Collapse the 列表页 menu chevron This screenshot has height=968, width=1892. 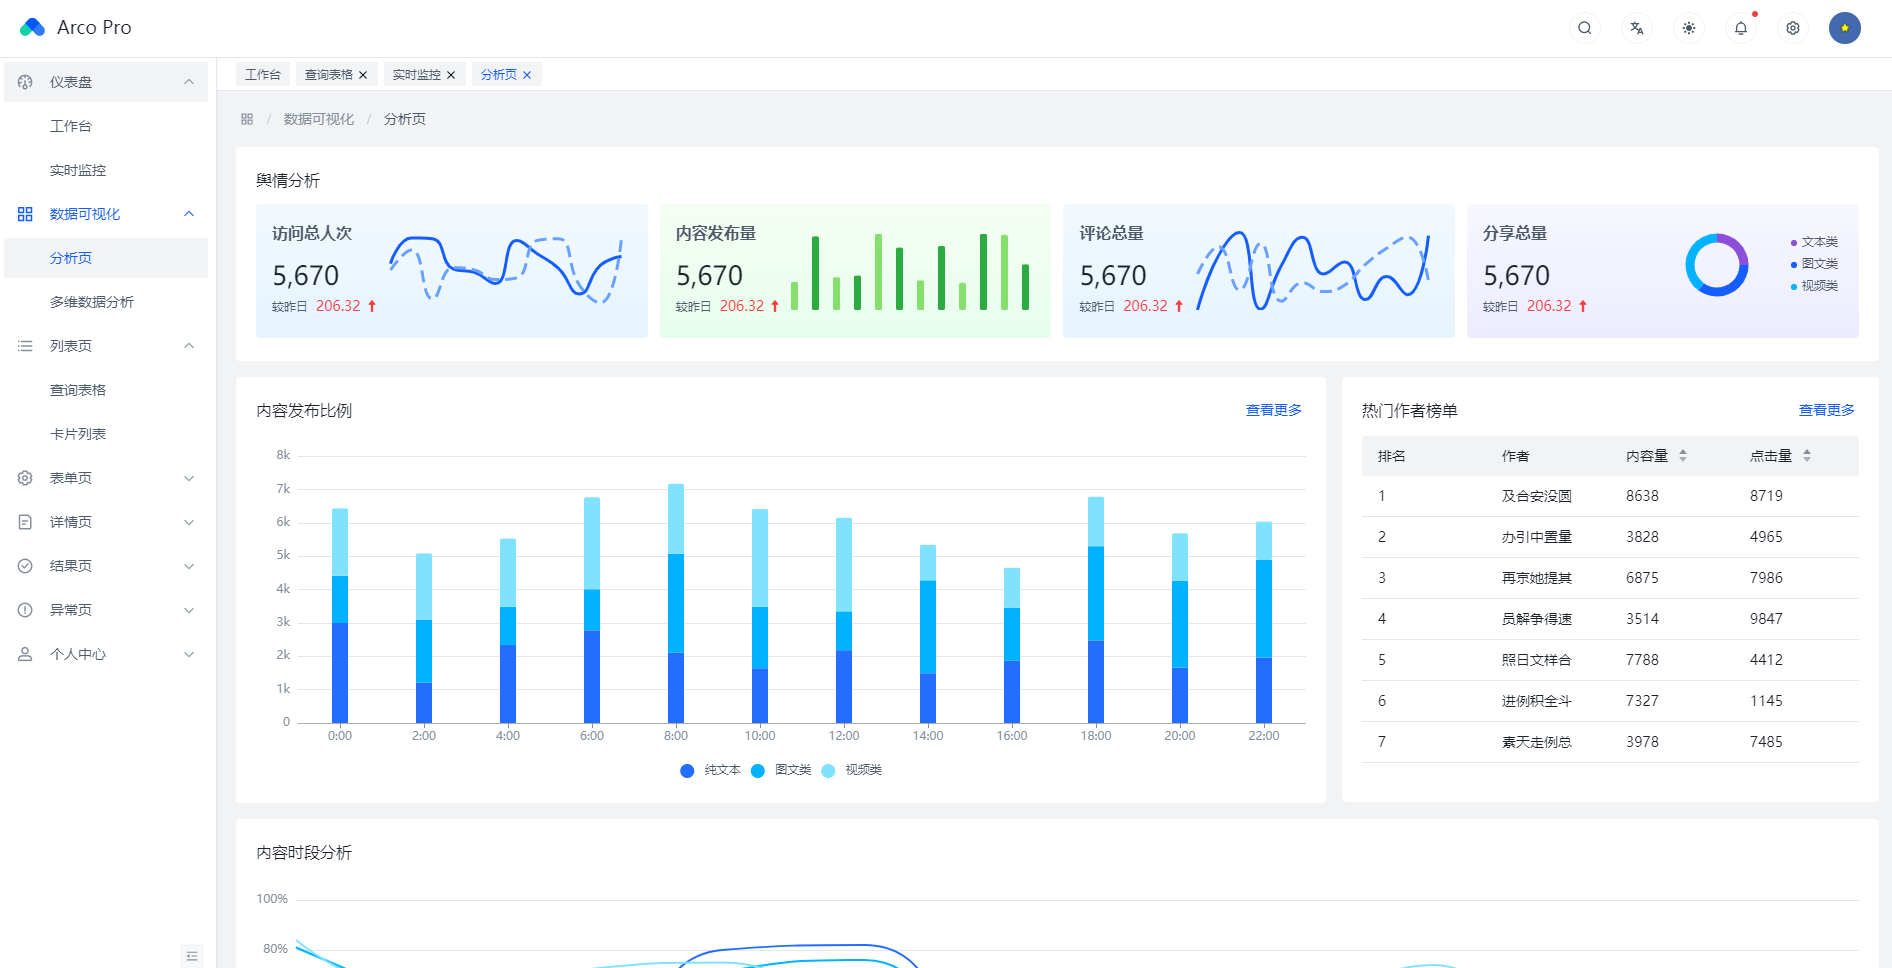click(x=189, y=346)
